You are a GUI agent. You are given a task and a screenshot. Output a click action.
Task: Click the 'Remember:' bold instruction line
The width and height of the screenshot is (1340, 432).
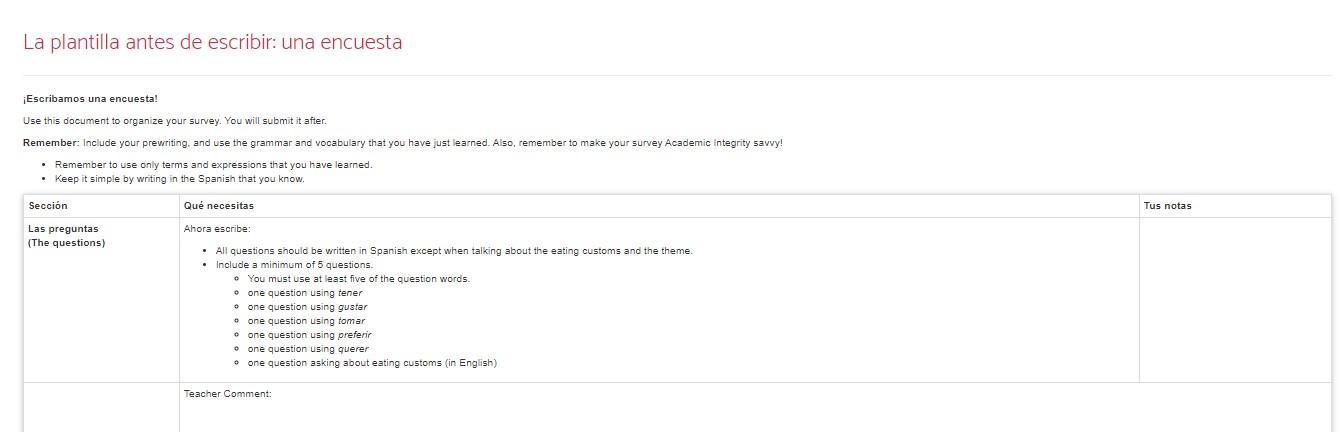point(403,143)
